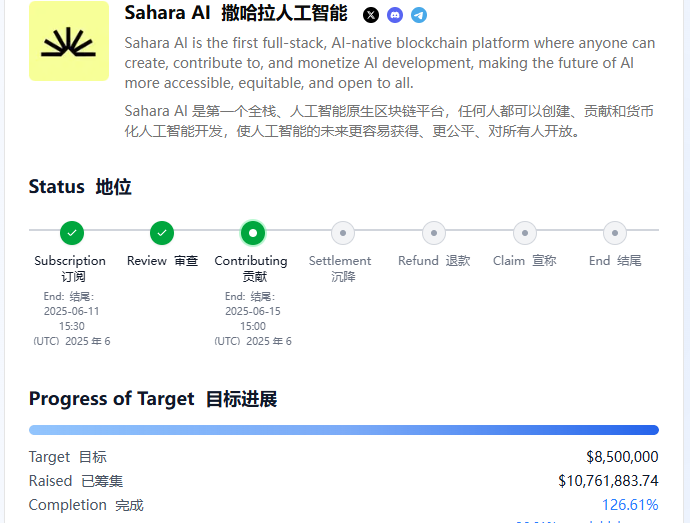
Task: Click the 2025-06-15 contributing end date
Action: pyautogui.click(x=253, y=311)
